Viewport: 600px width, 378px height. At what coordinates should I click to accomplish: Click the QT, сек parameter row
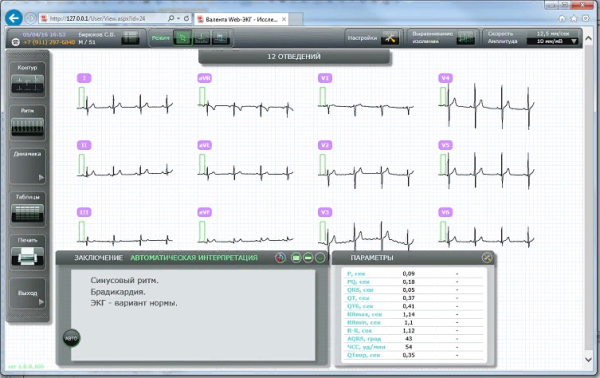(x=414, y=298)
